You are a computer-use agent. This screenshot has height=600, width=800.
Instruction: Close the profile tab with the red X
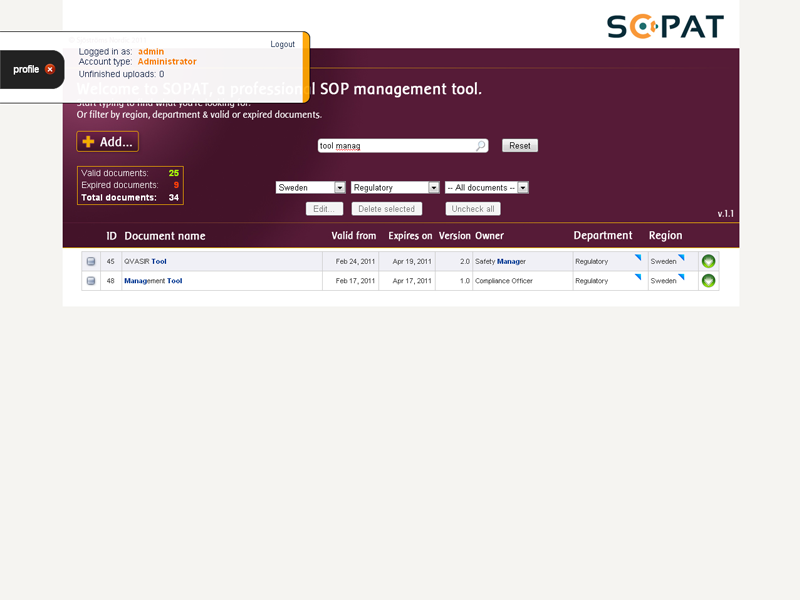[x=49, y=69]
